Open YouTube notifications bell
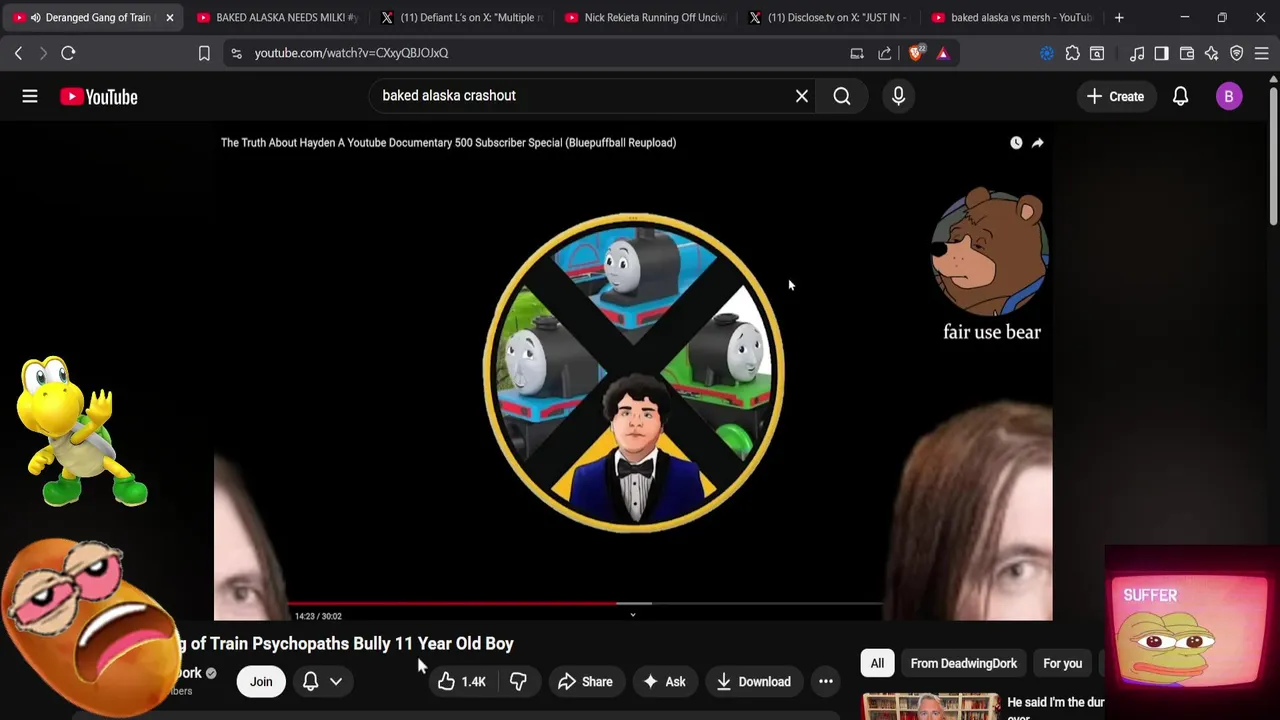 (1180, 96)
